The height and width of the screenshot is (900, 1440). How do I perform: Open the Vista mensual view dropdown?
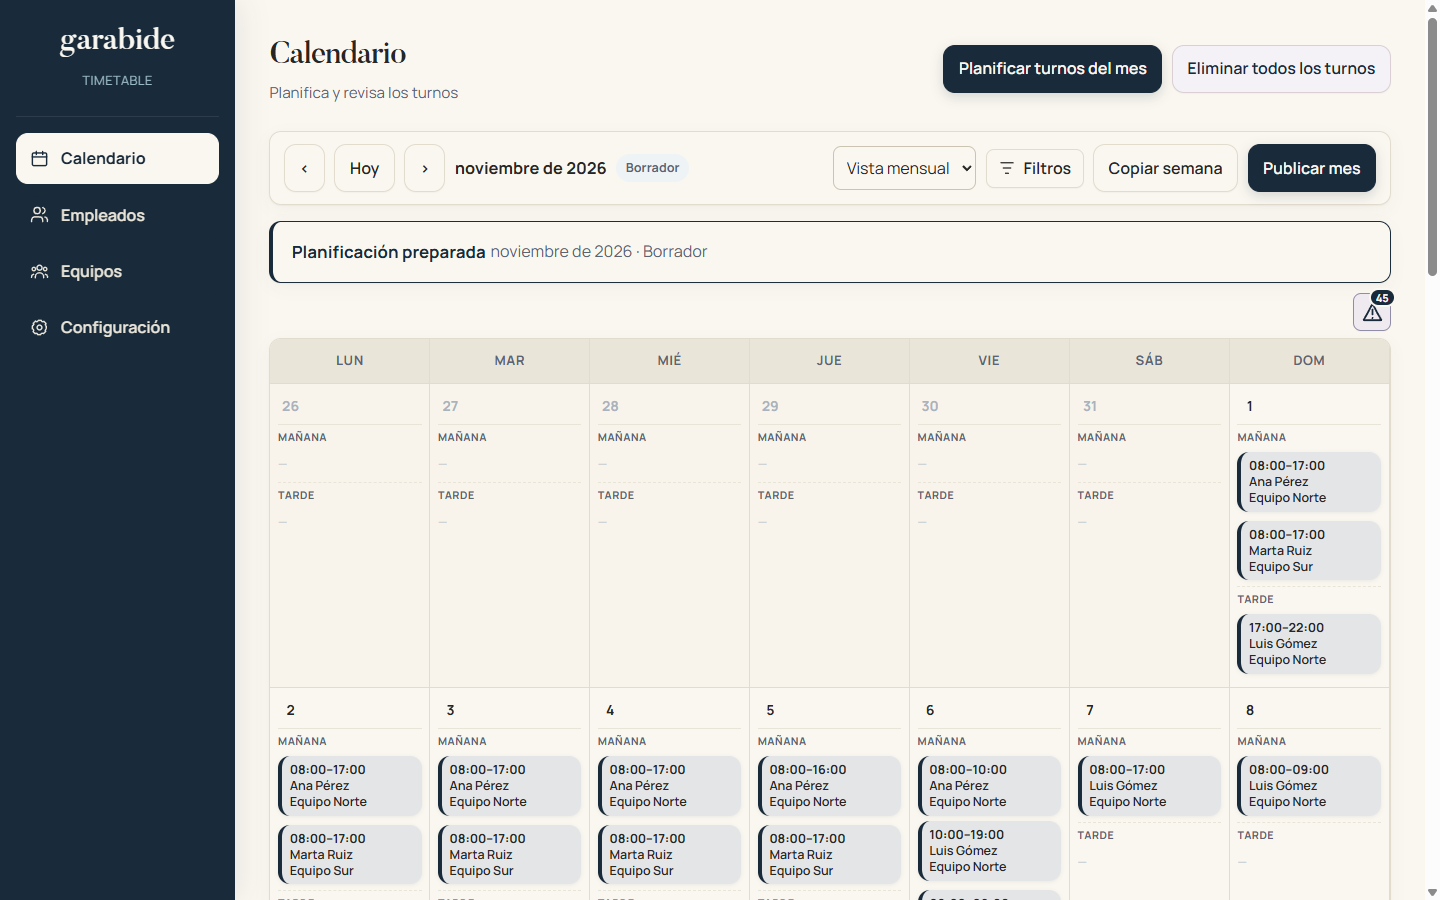(904, 168)
